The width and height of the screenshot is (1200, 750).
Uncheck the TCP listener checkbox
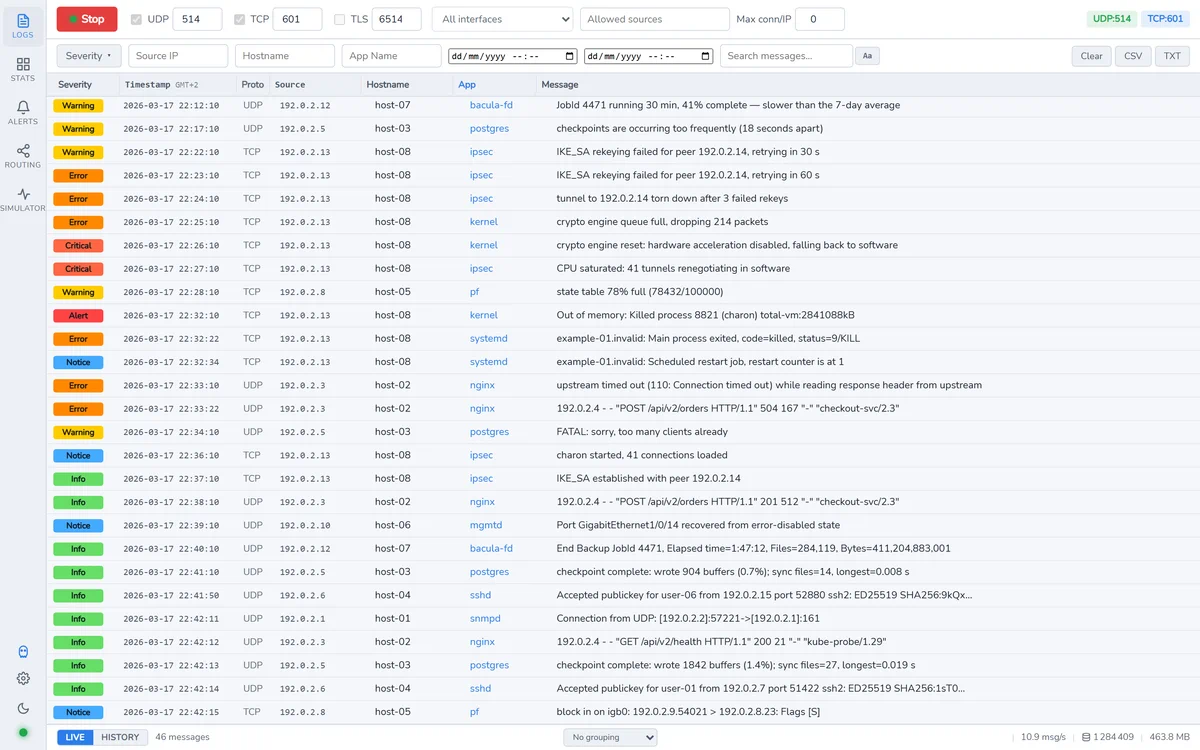pos(239,19)
